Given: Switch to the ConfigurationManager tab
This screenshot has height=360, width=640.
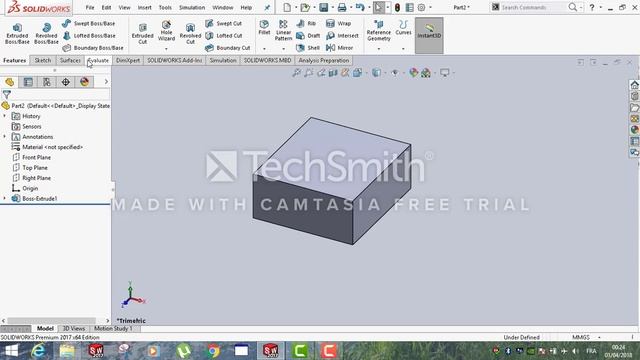Looking at the screenshot, I should 47,82.
